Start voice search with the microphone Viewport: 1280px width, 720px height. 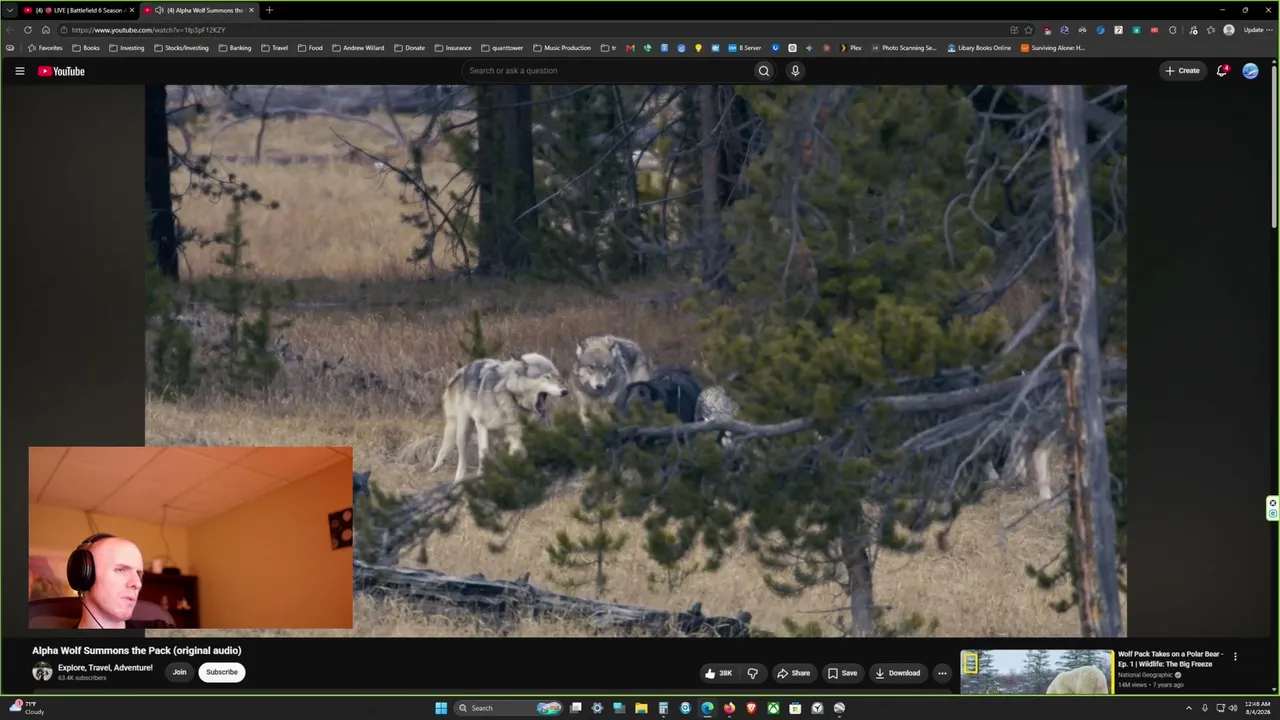click(x=795, y=71)
